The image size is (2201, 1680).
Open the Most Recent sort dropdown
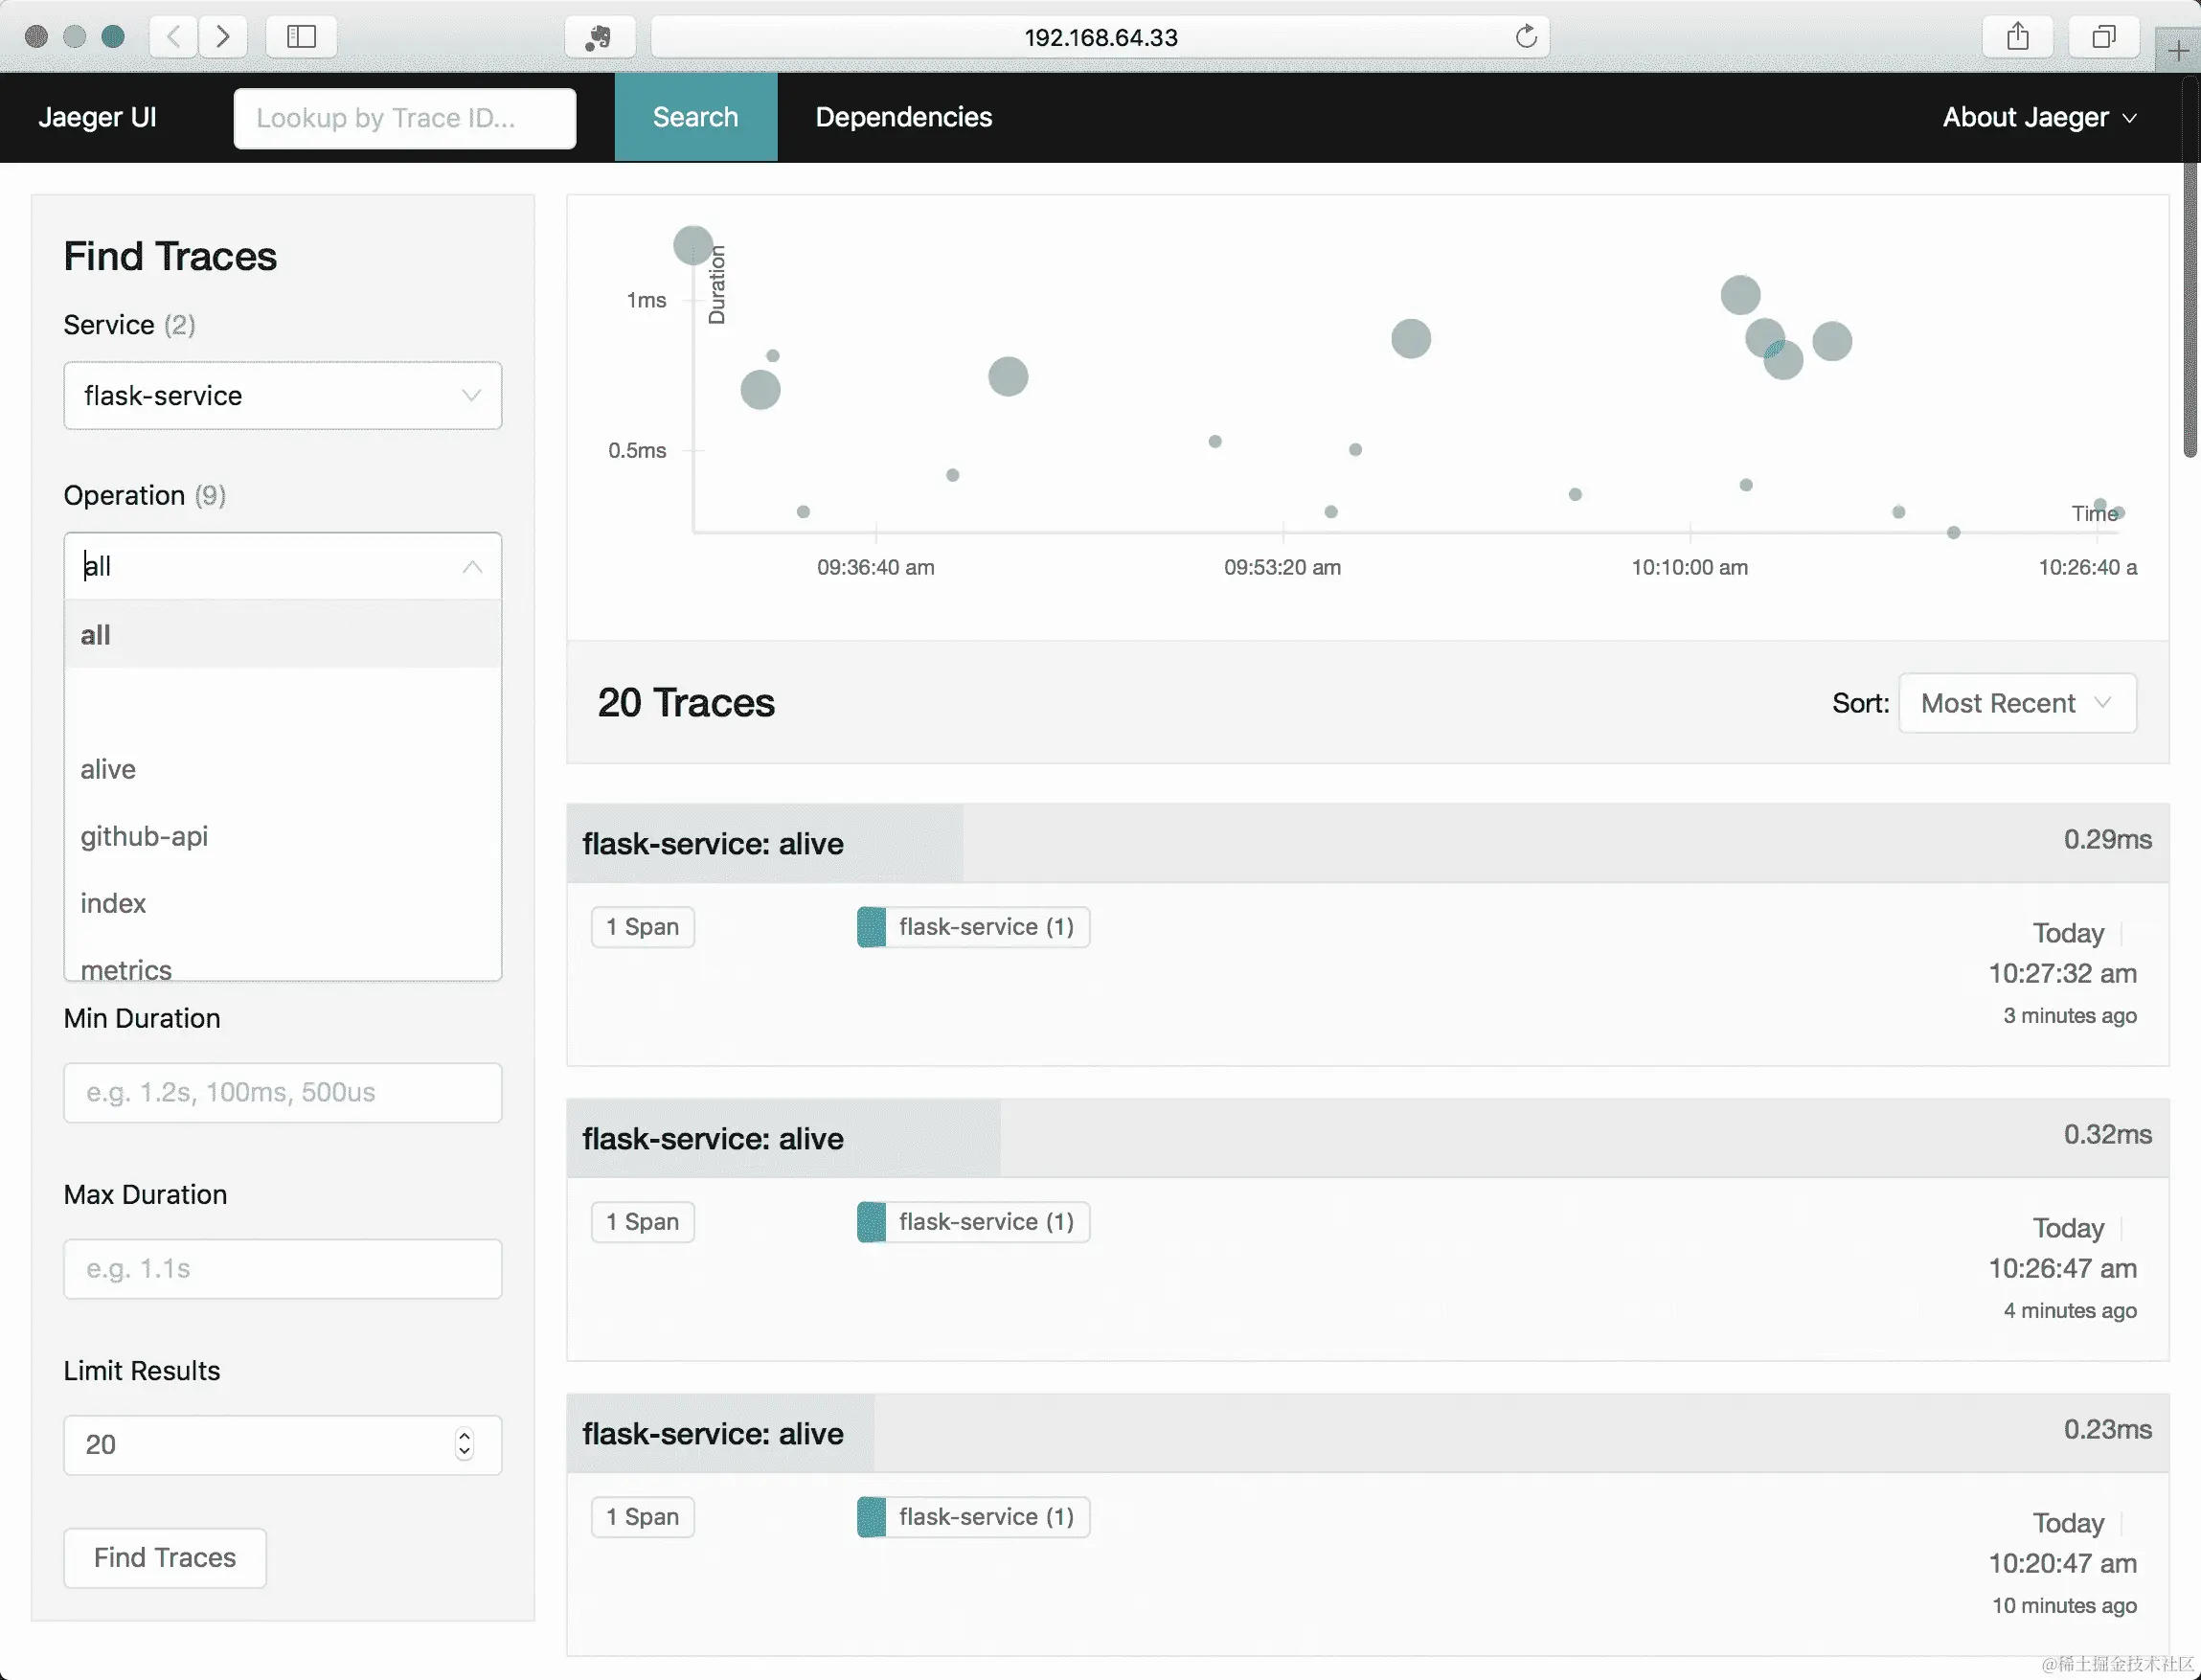2016,703
